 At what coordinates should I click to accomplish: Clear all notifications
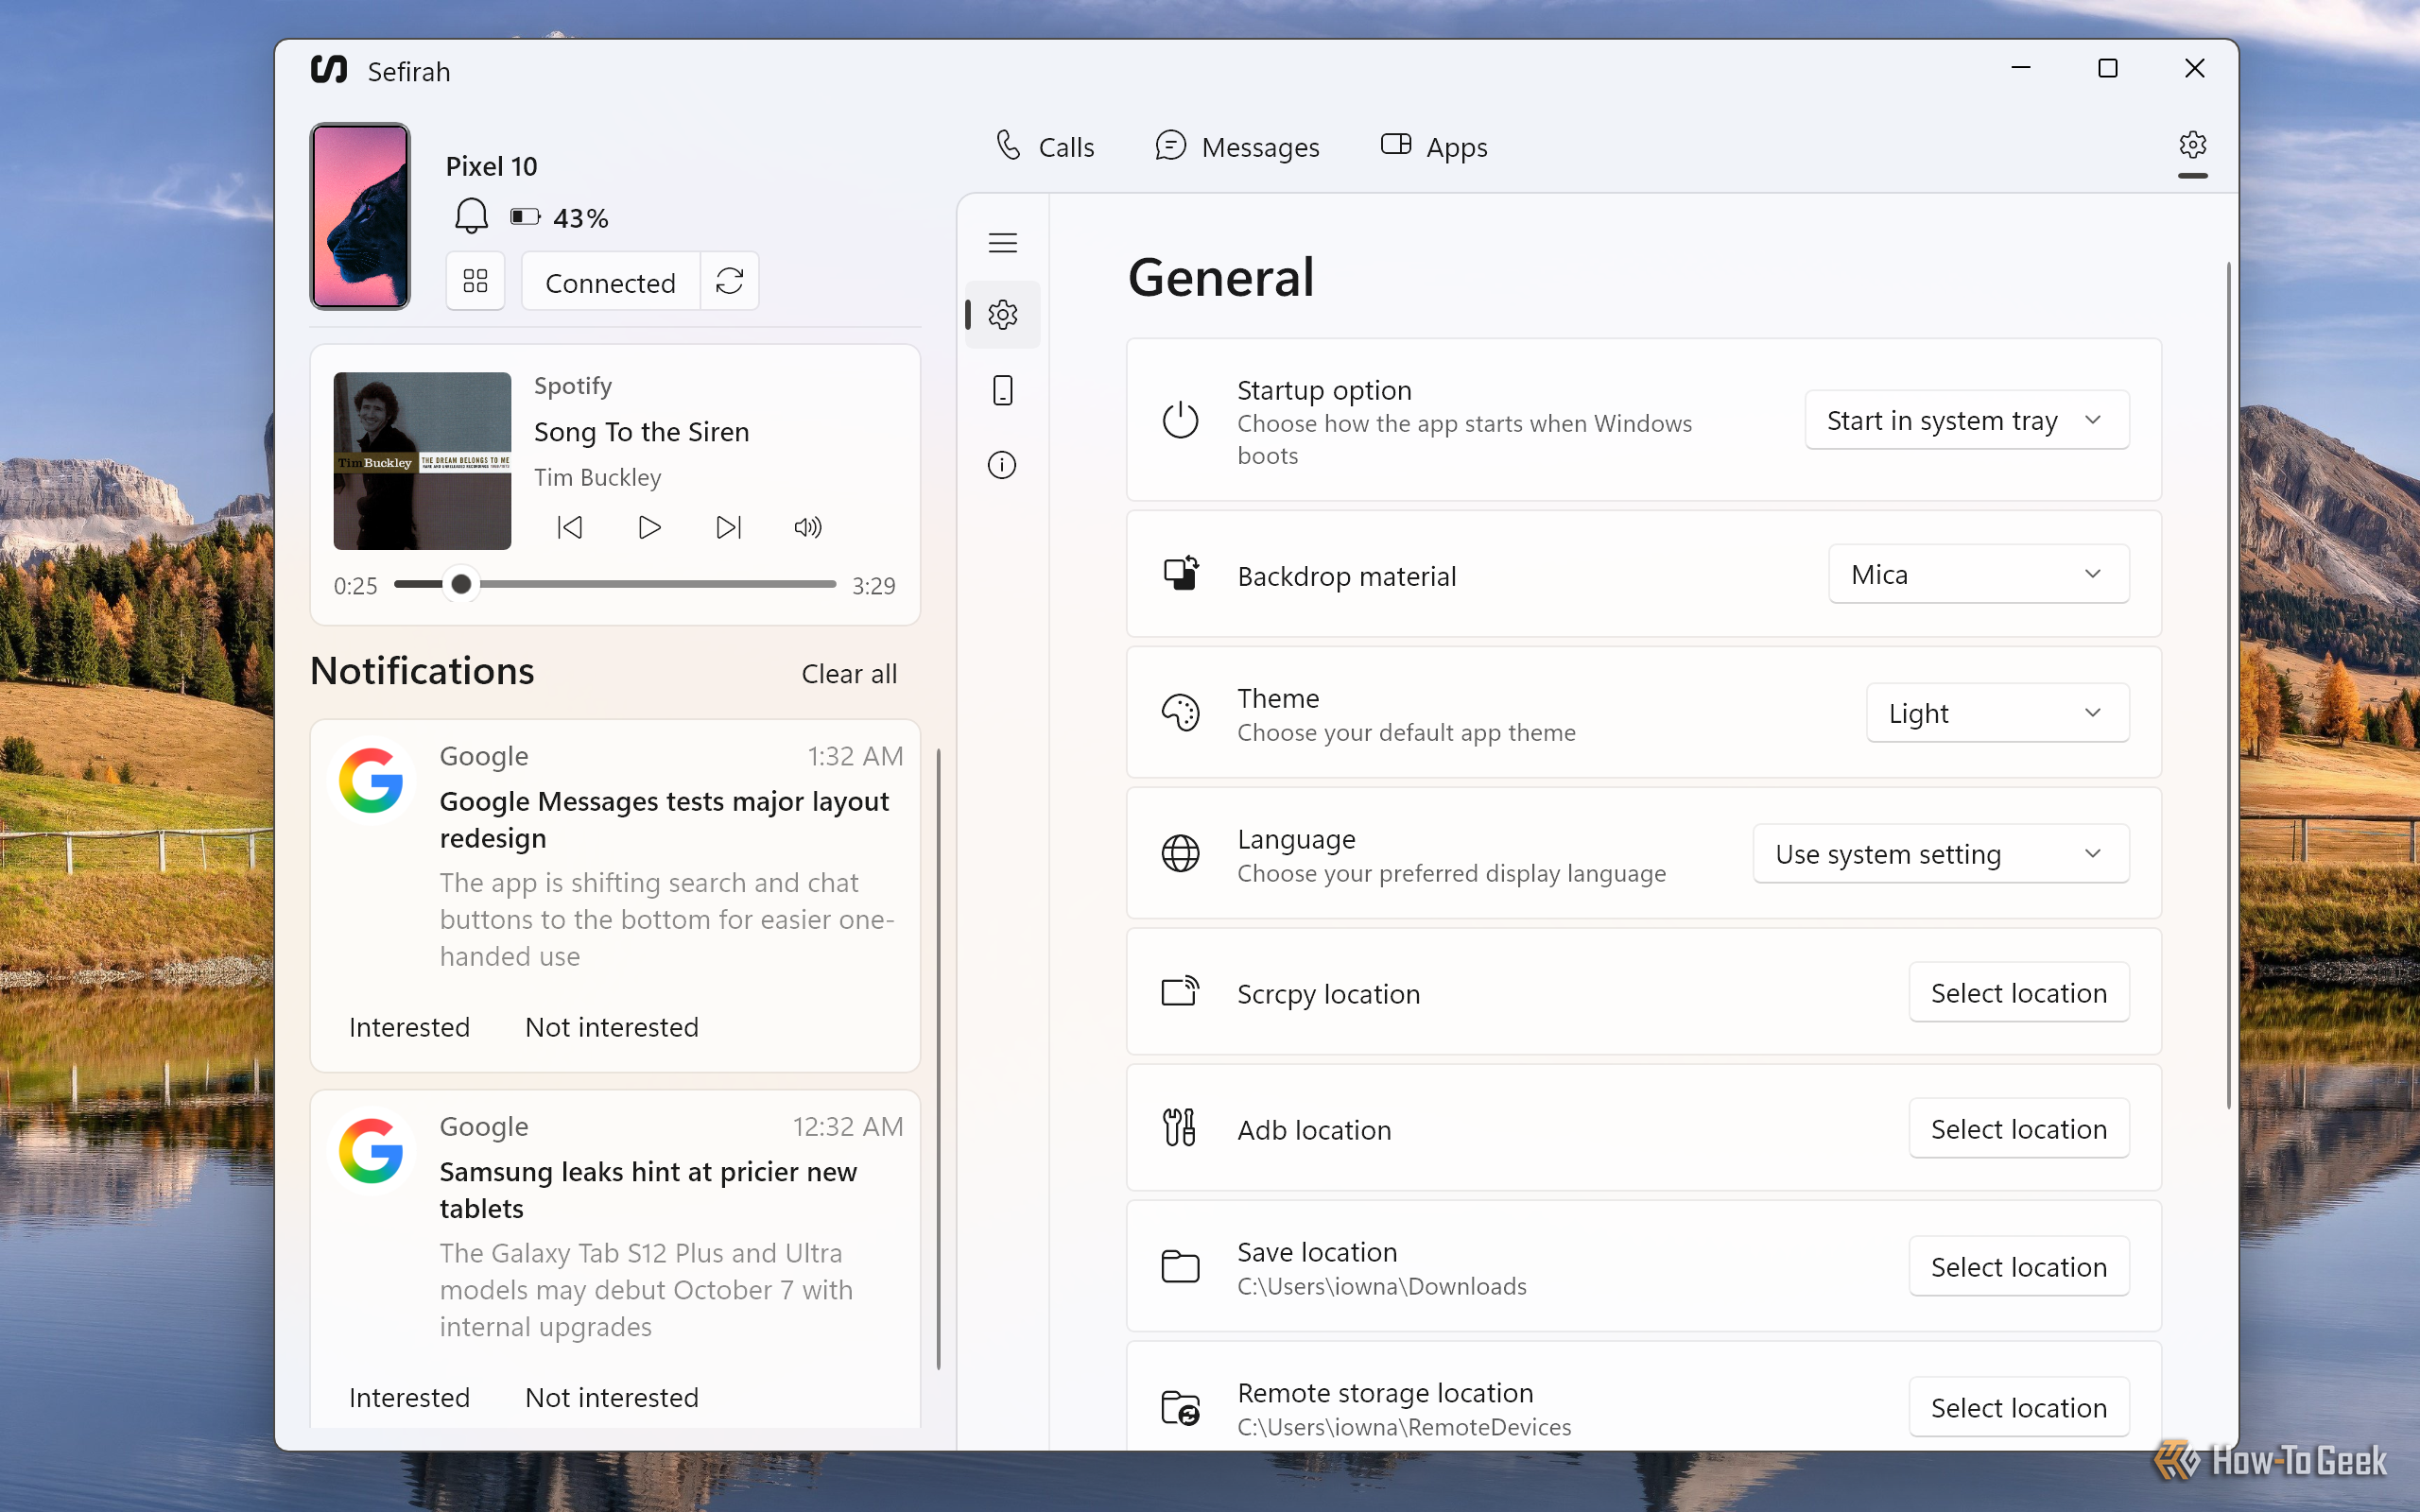[x=849, y=674]
